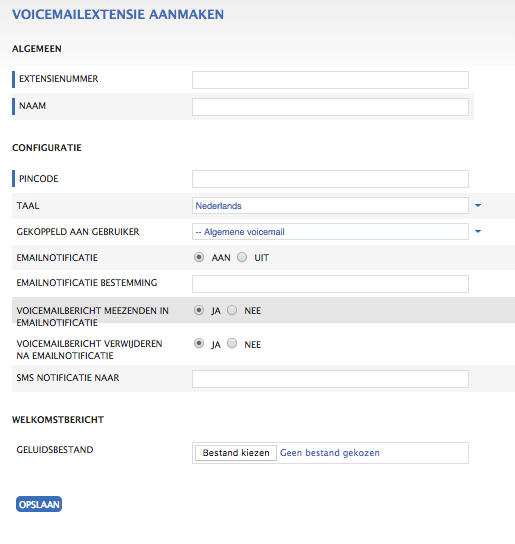This screenshot has width=515, height=544.
Task: Focus the SMS notificatie naar field
Action: (330, 379)
